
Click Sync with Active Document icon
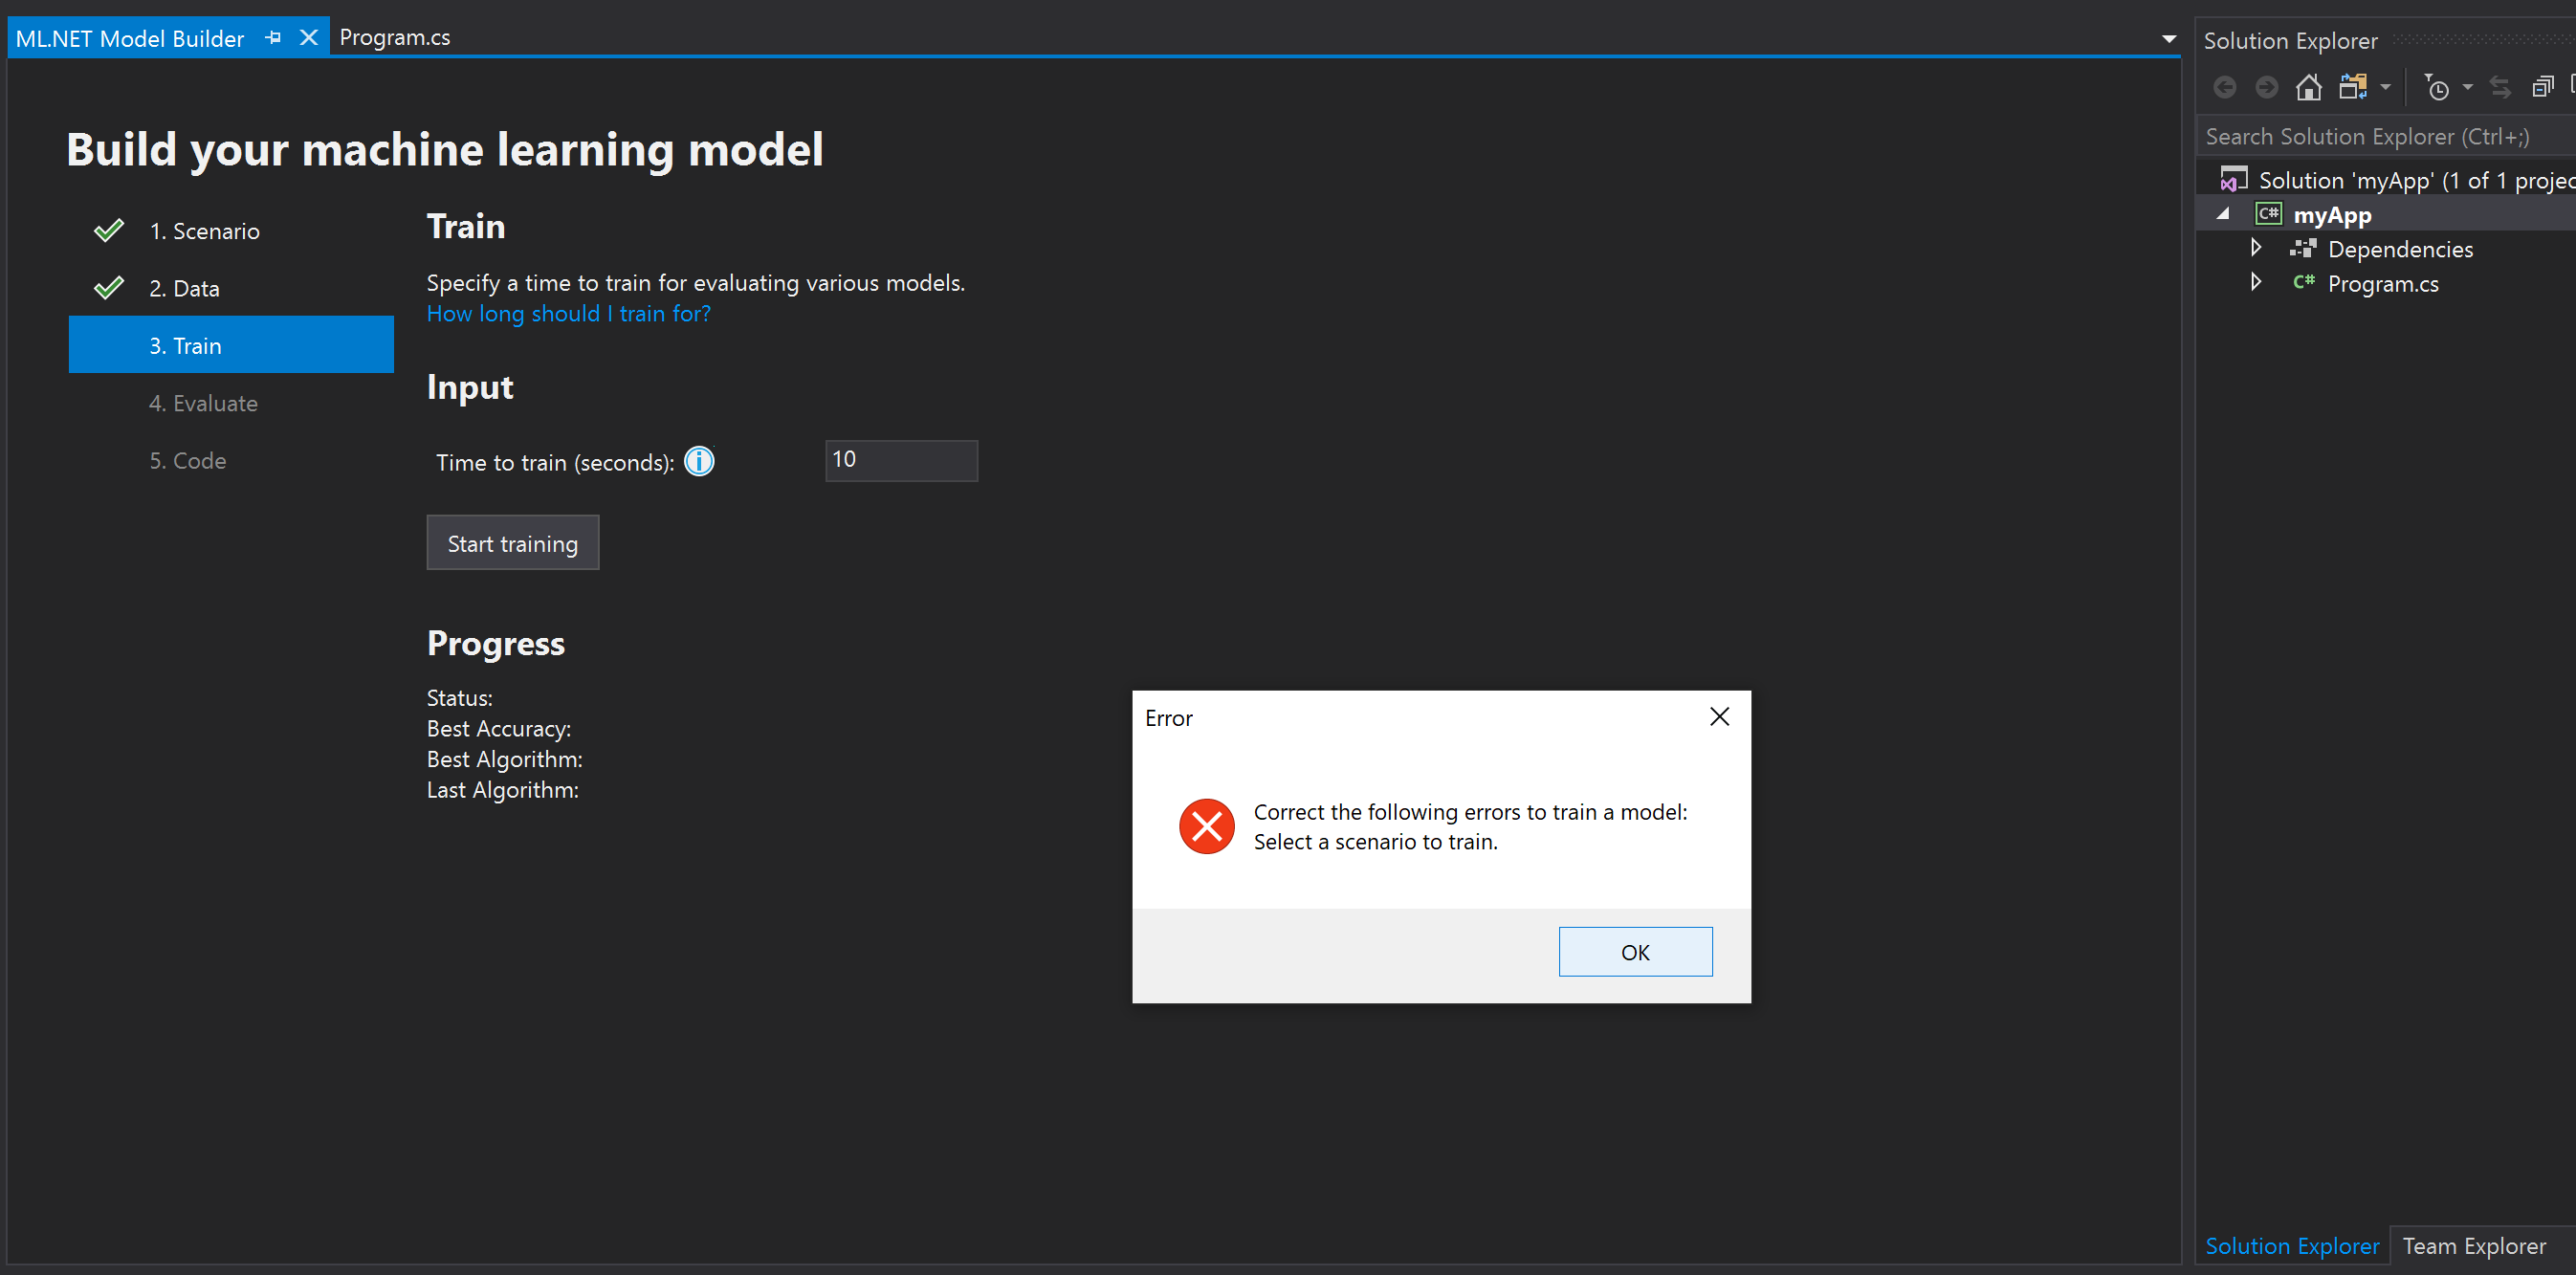point(2500,87)
